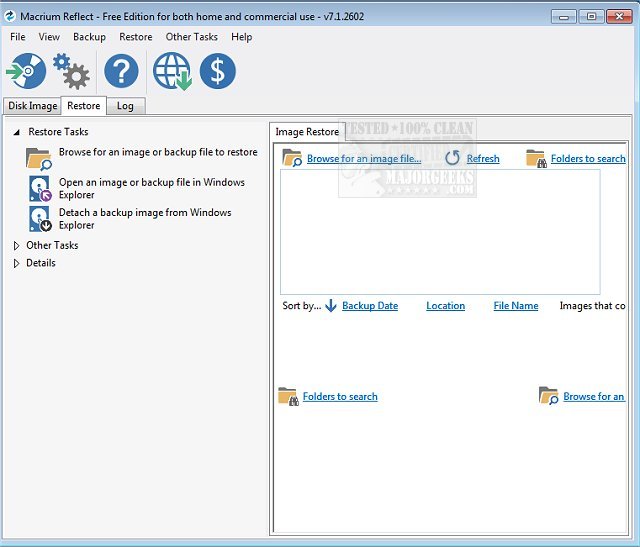Click the blue question mark help icon
The width and height of the screenshot is (640, 547).
(121, 71)
